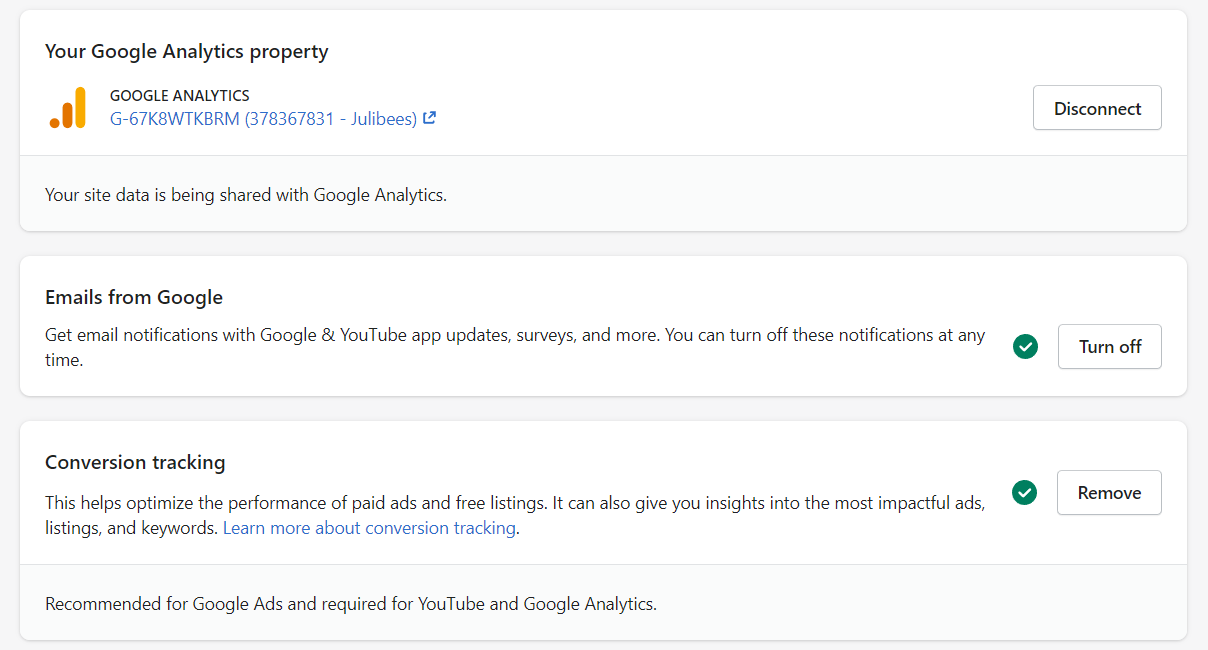Click the external link icon beside Julibees

(429, 118)
